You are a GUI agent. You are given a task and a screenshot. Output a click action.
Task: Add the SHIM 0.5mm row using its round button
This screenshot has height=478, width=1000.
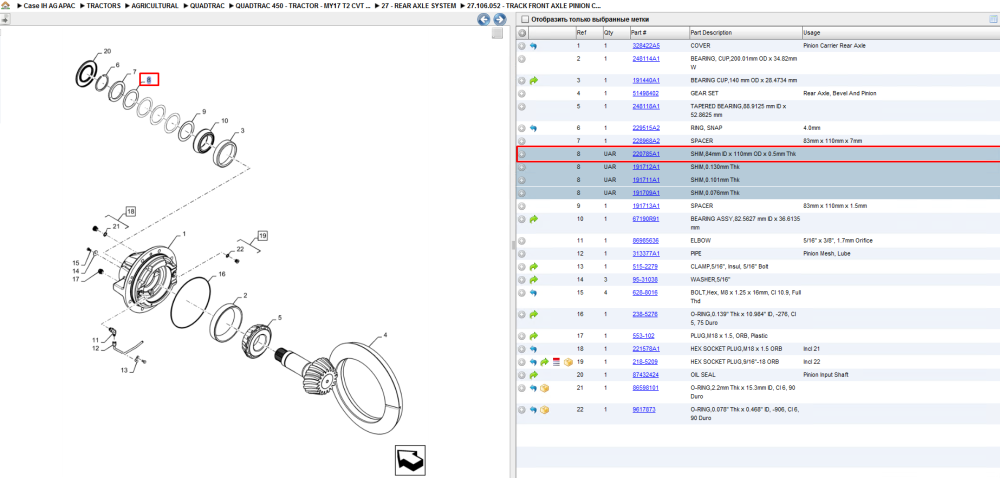522,154
